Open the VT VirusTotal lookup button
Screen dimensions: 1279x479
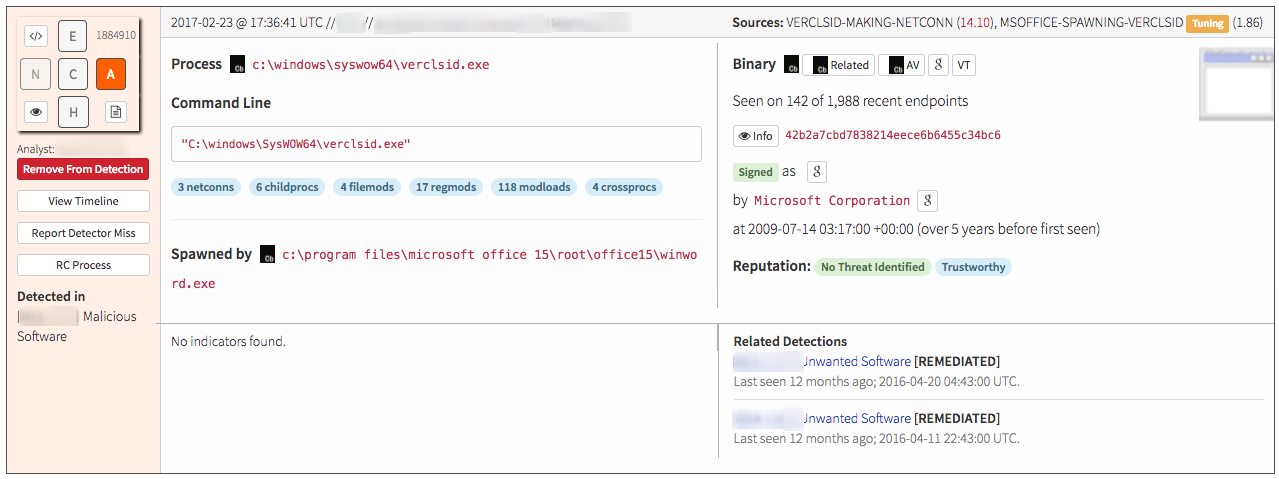tap(963, 65)
